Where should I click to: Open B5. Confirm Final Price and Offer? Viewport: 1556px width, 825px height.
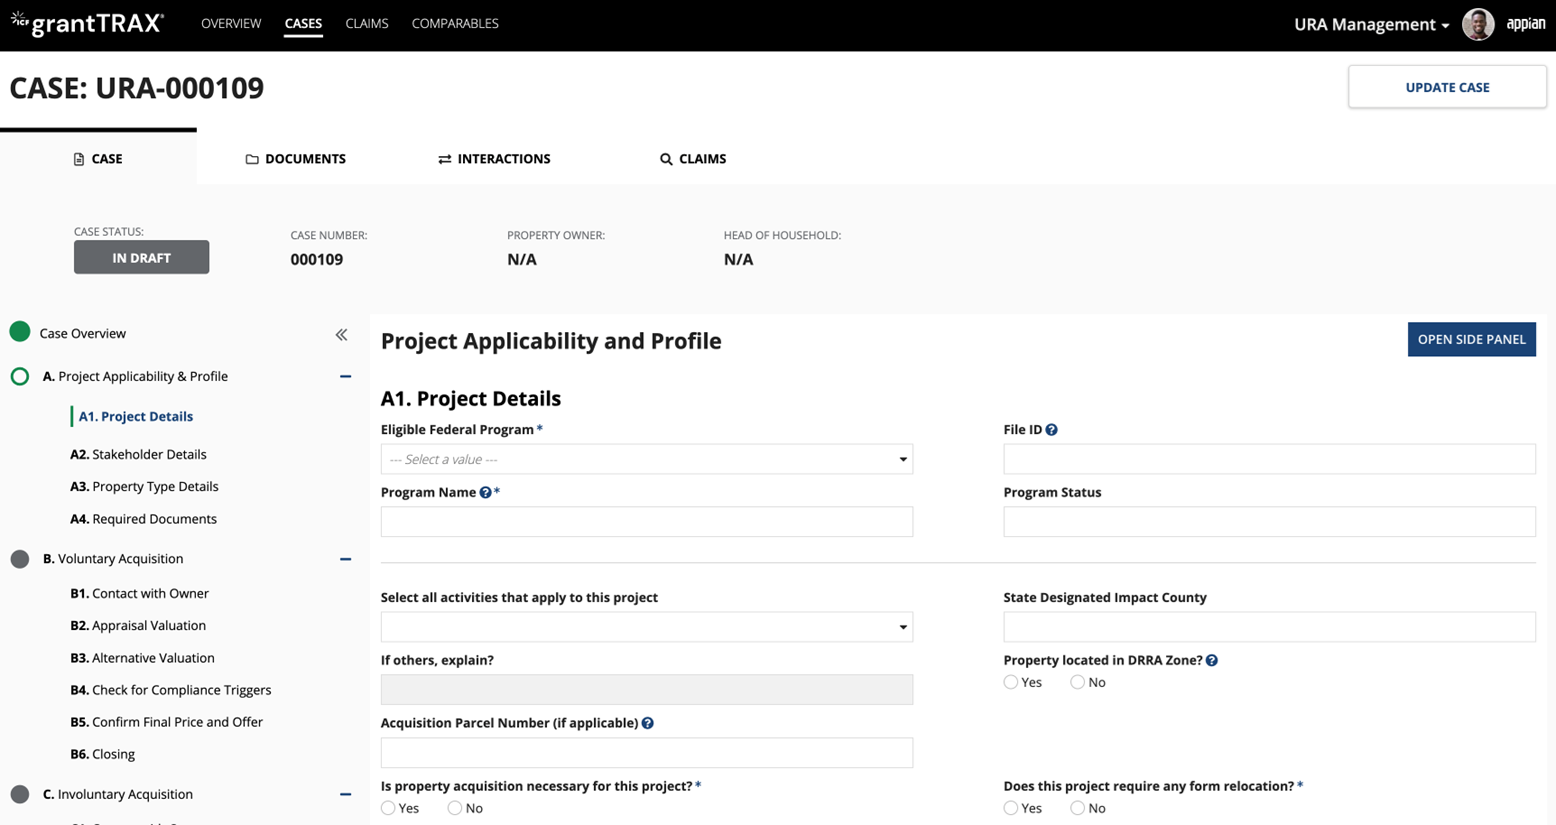(x=166, y=722)
